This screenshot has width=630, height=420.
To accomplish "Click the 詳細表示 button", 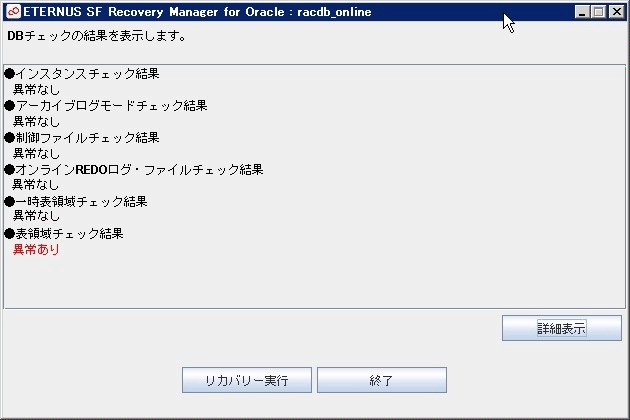I will 561,328.
